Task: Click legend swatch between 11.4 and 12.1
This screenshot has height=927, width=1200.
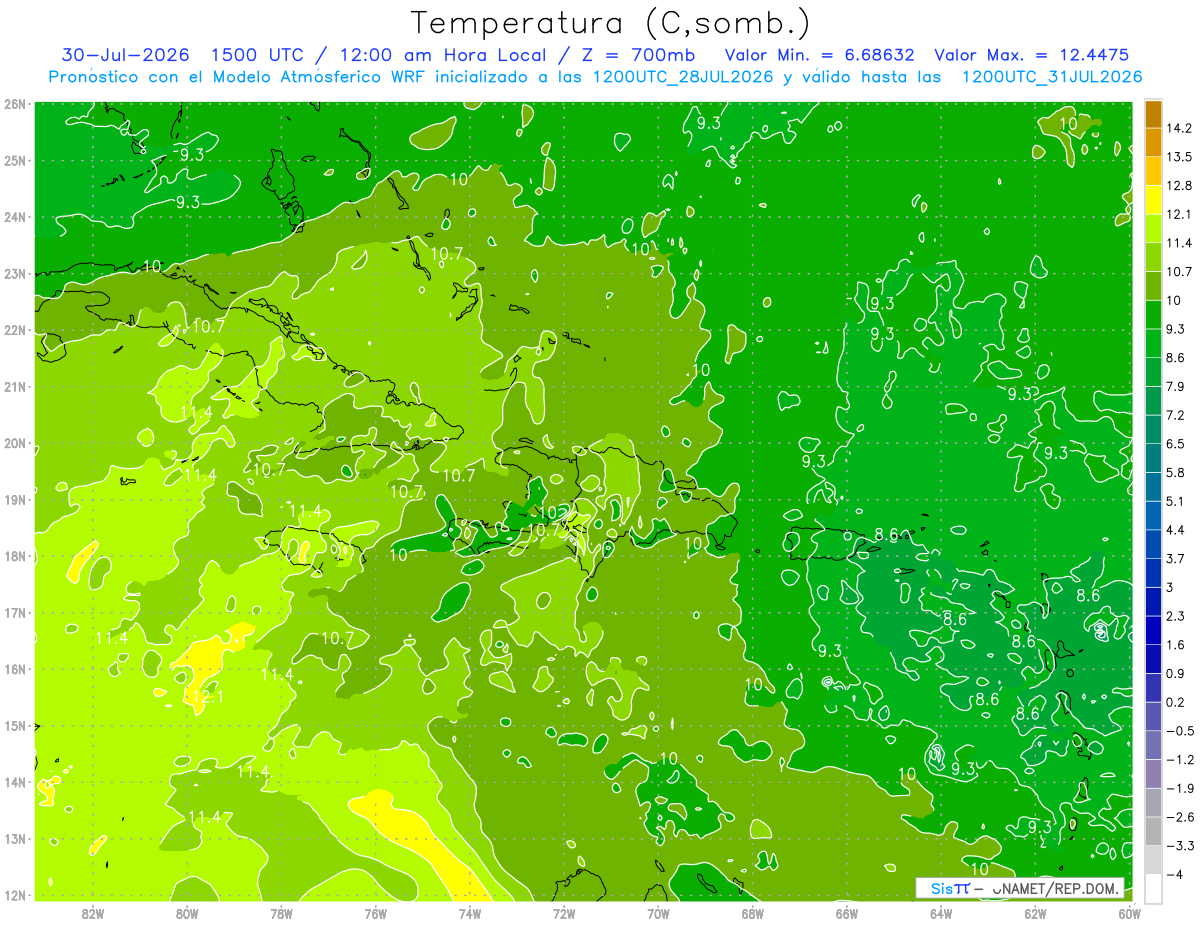Action: [1153, 228]
